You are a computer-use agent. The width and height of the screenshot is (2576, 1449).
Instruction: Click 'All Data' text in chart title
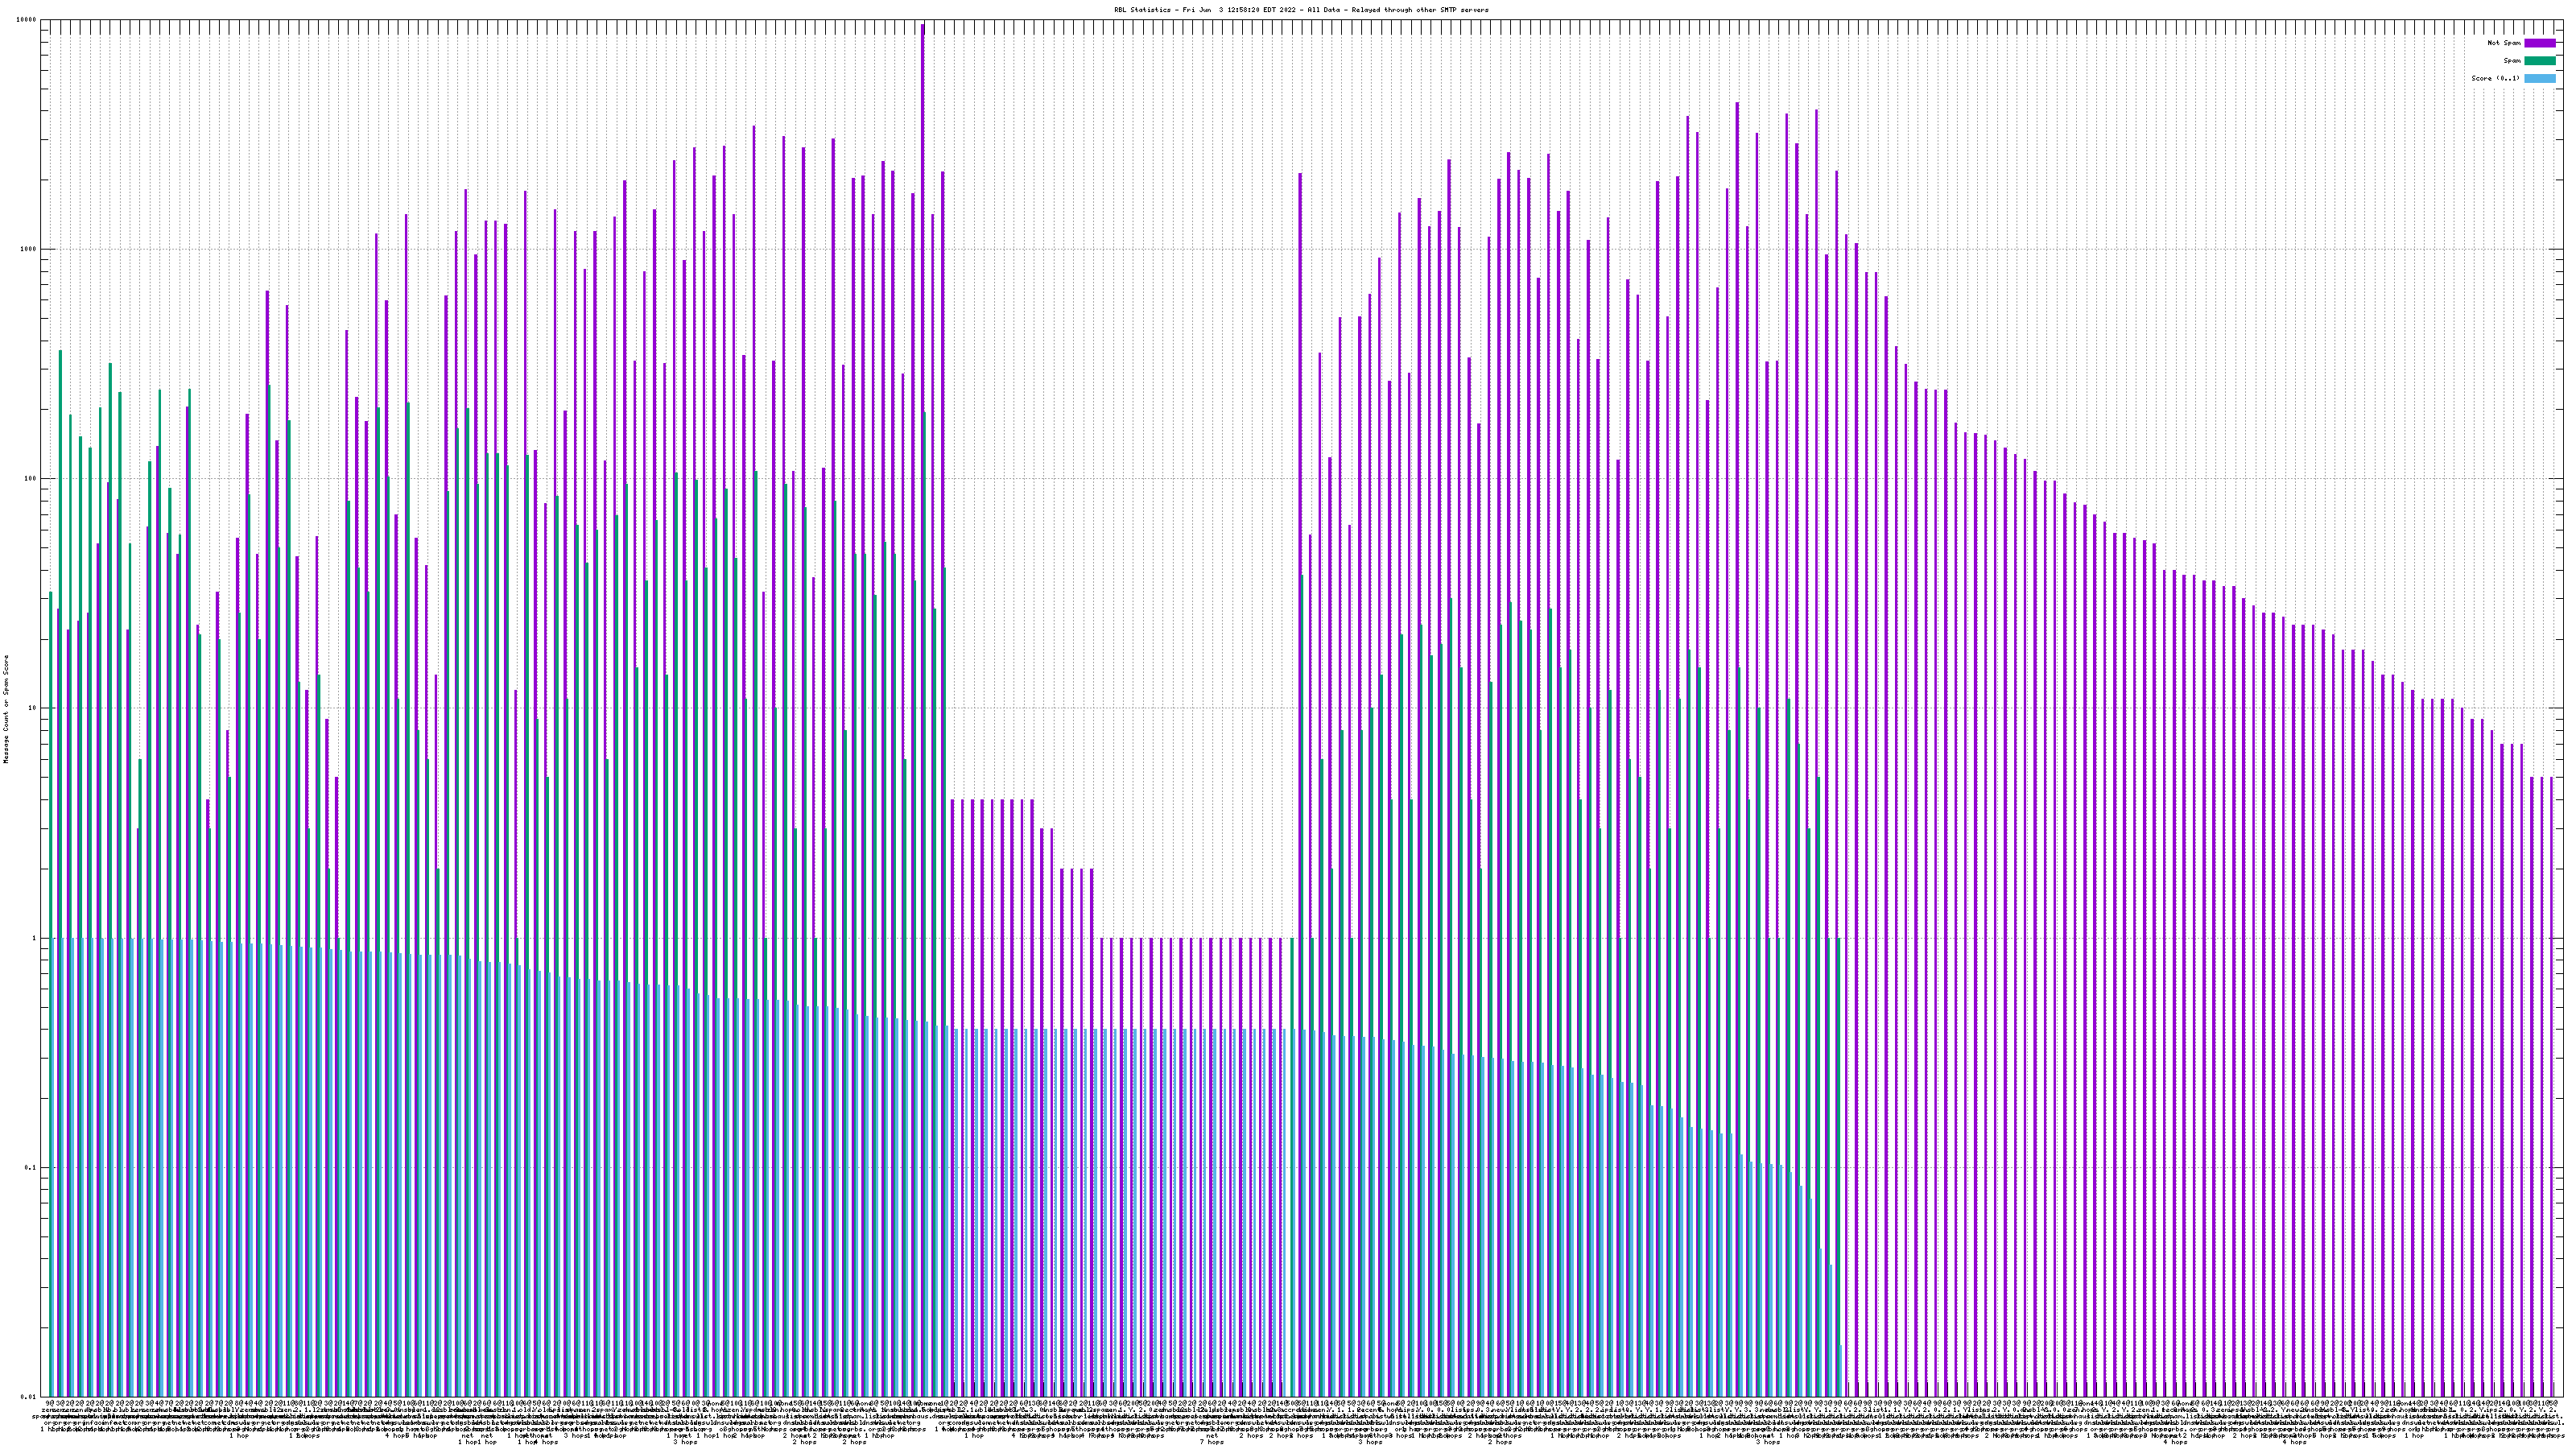coord(1323,10)
